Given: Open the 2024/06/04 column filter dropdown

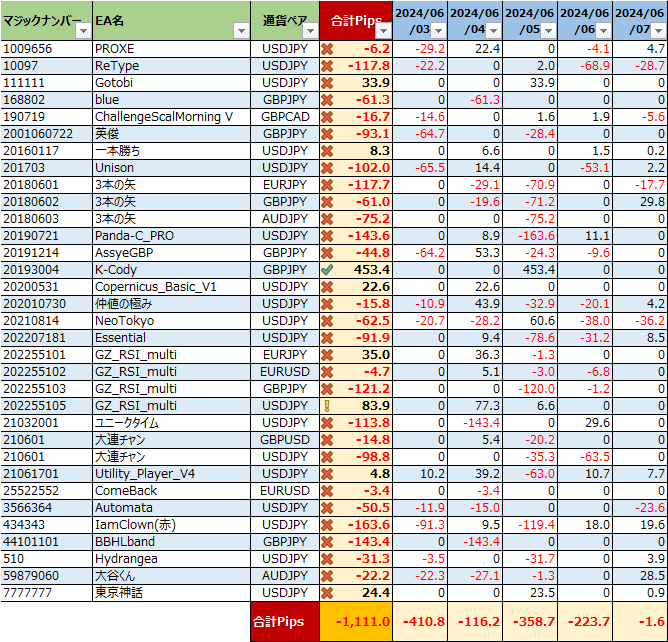Looking at the screenshot, I should (x=493, y=31).
